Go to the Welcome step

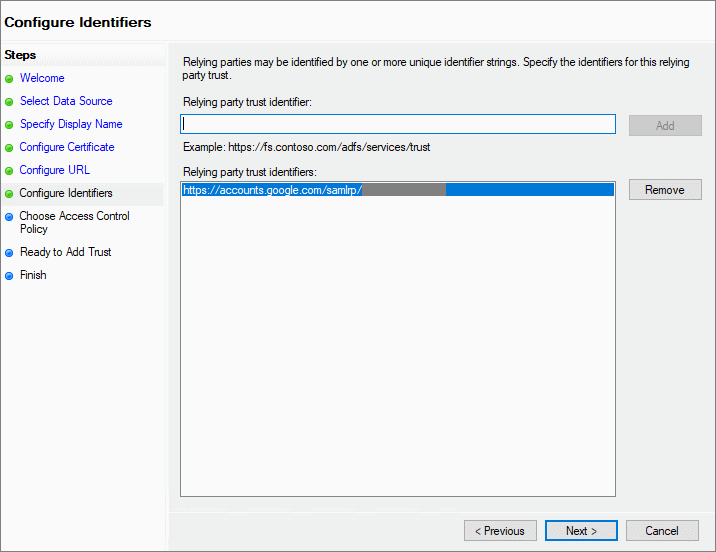coord(42,78)
